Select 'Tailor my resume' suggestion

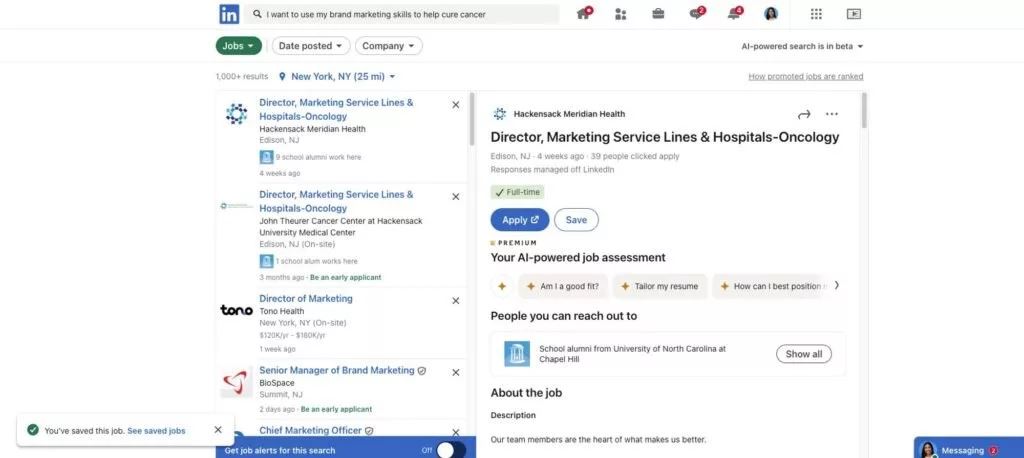[x=660, y=286]
